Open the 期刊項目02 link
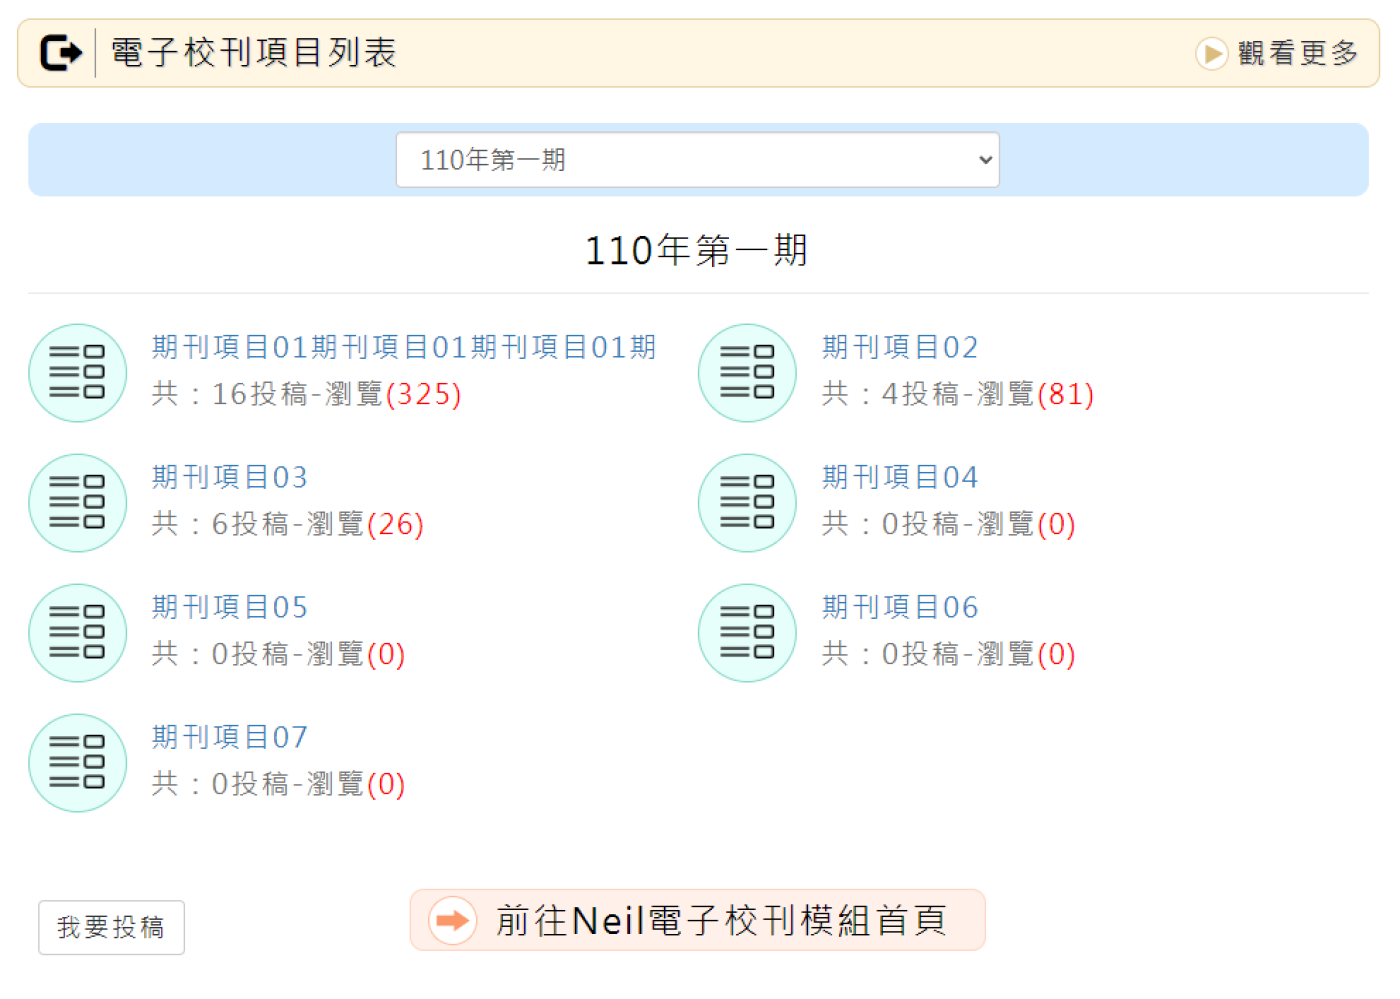 tap(900, 347)
